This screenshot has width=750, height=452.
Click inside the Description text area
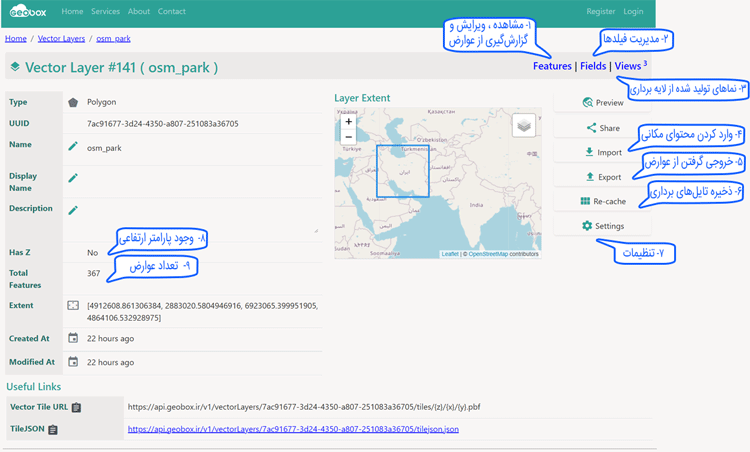coord(200,216)
